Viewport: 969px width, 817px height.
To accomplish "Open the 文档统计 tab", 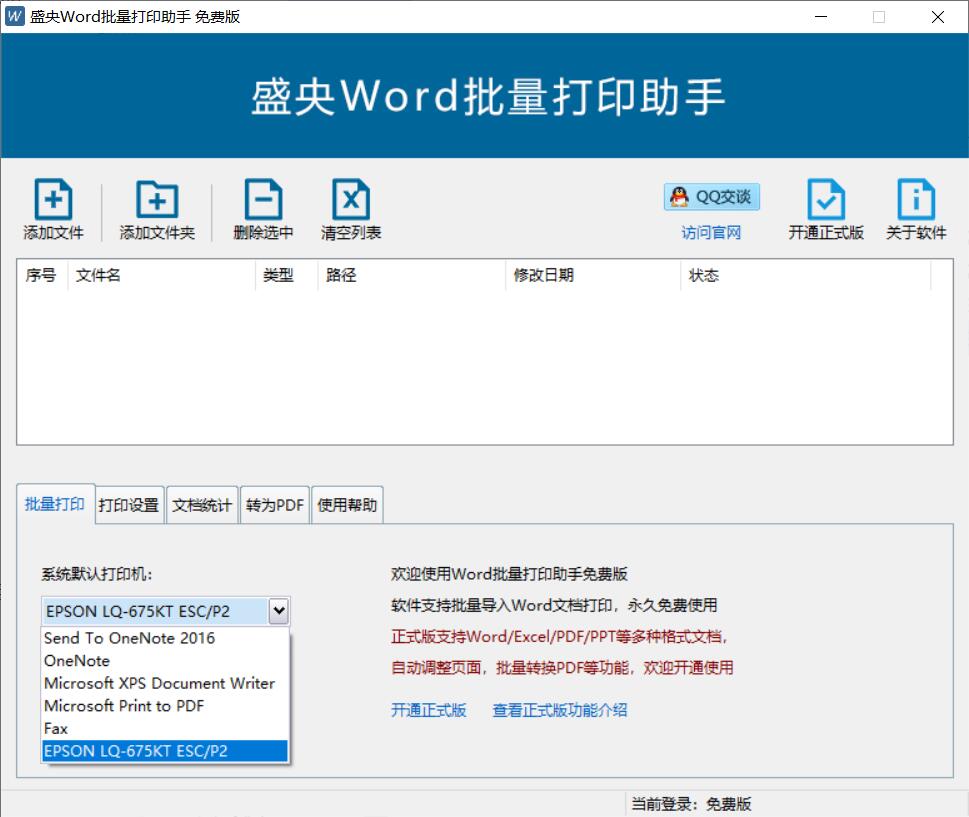I will pos(202,506).
